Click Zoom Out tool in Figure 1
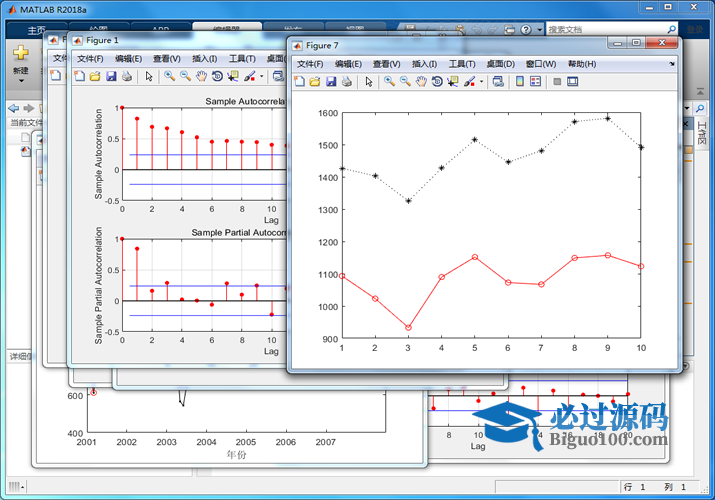 tap(185, 76)
